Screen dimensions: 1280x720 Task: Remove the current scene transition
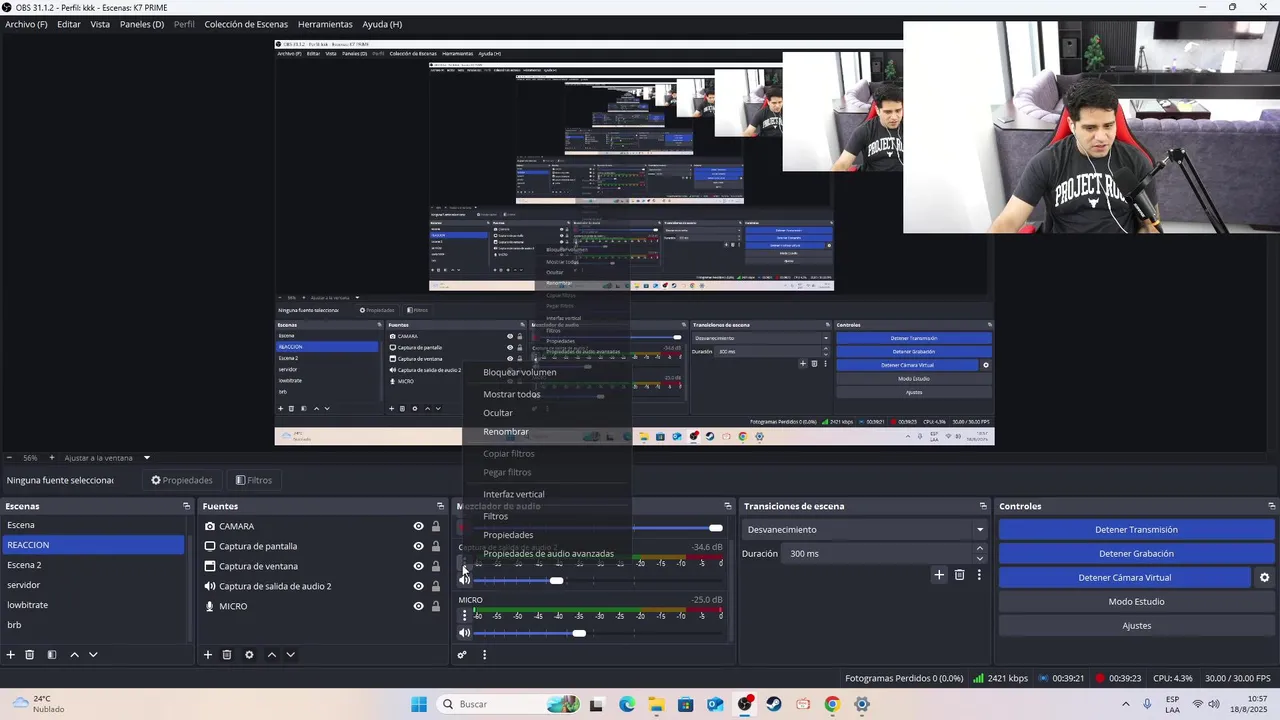(x=959, y=575)
